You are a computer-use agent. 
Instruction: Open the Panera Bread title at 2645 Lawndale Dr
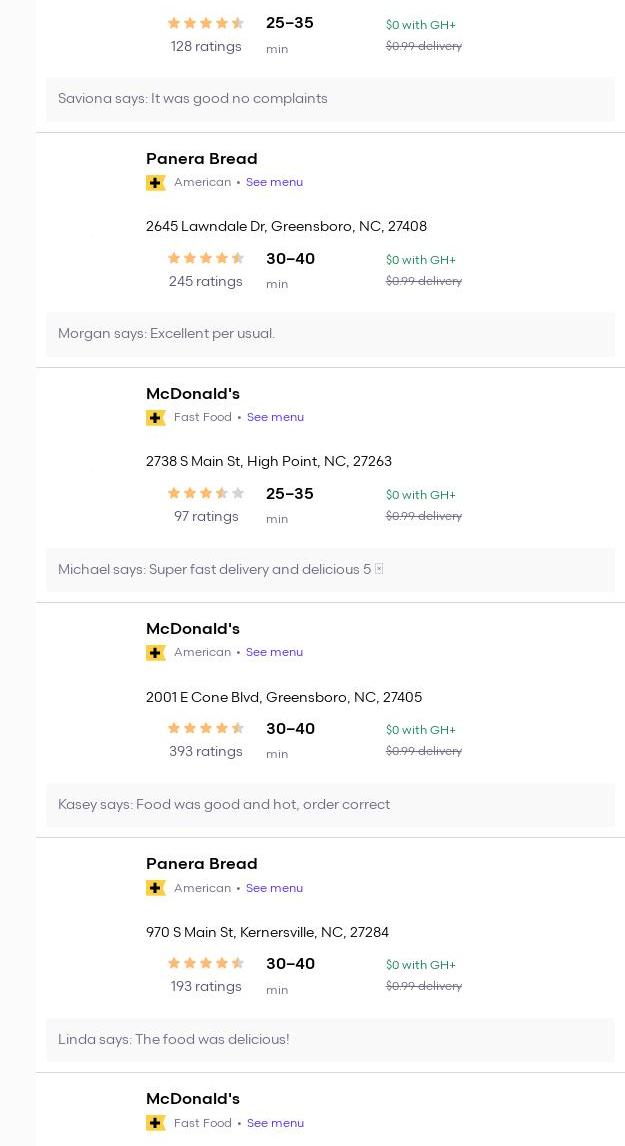click(201, 159)
